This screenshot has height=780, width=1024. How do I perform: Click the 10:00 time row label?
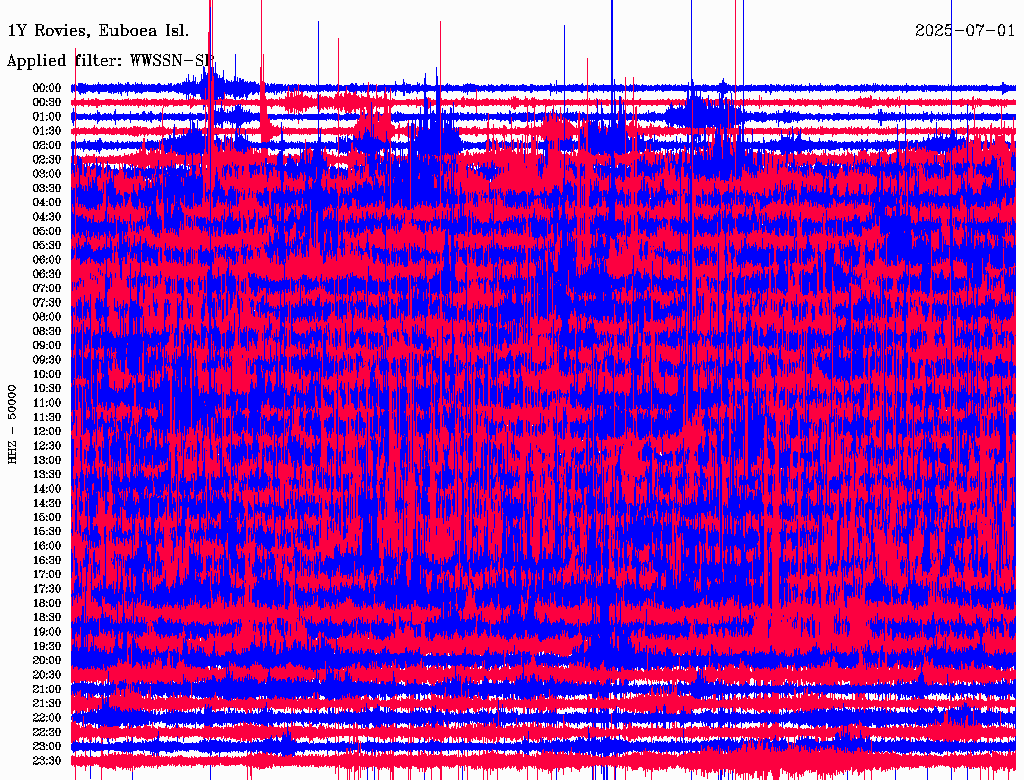pos(48,374)
